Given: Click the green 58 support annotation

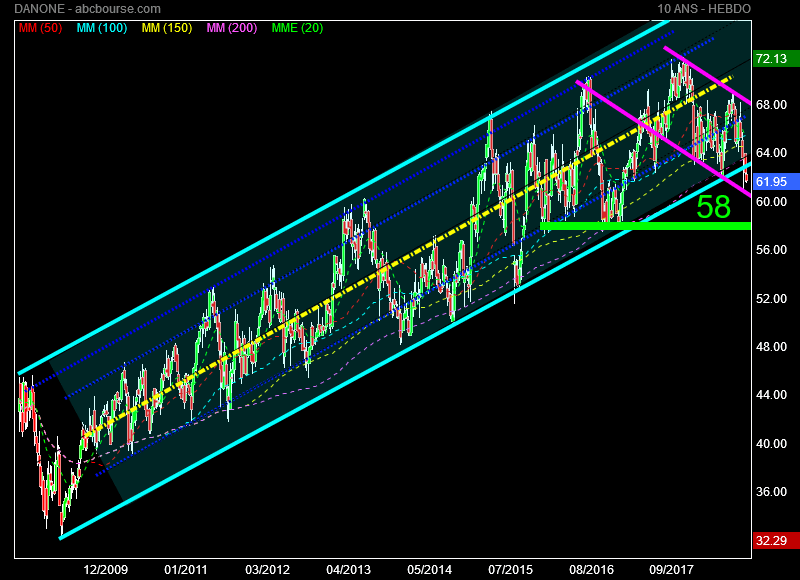Looking at the screenshot, I should pos(713,207).
